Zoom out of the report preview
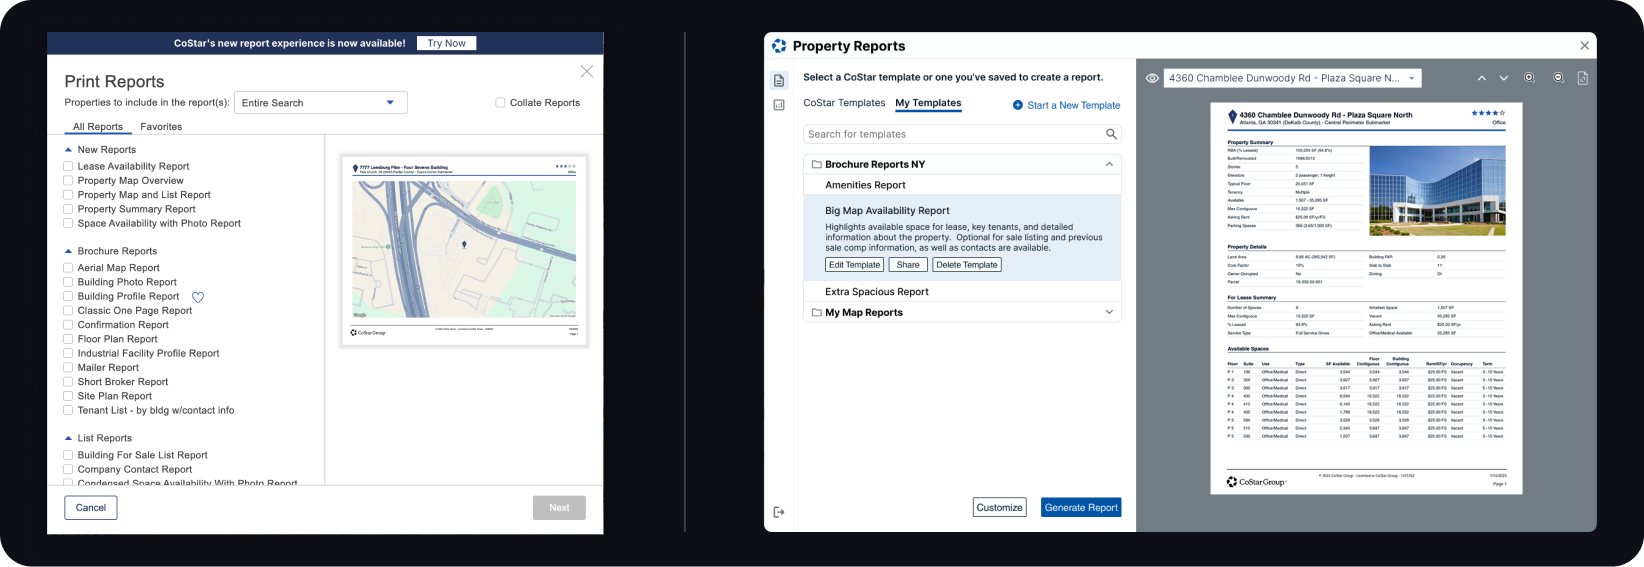The image size is (1644, 567). click(1558, 78)
